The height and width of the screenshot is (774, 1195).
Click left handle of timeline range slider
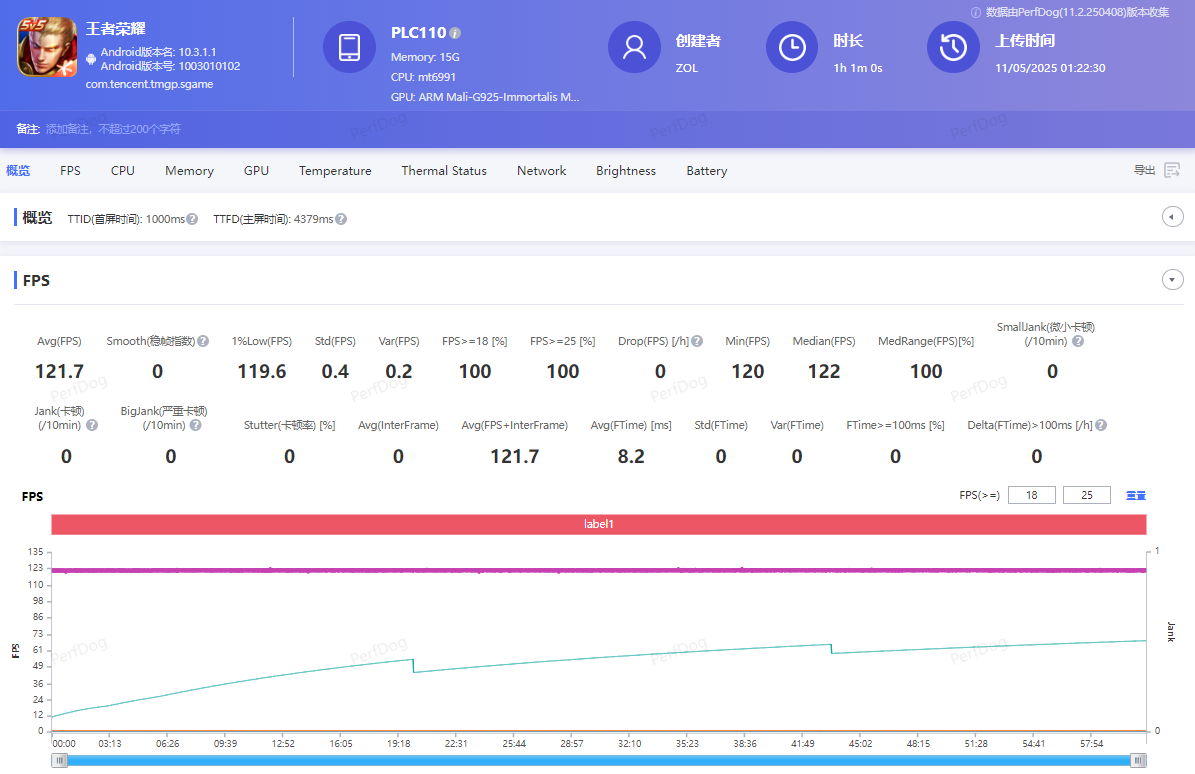coord(61,761)
